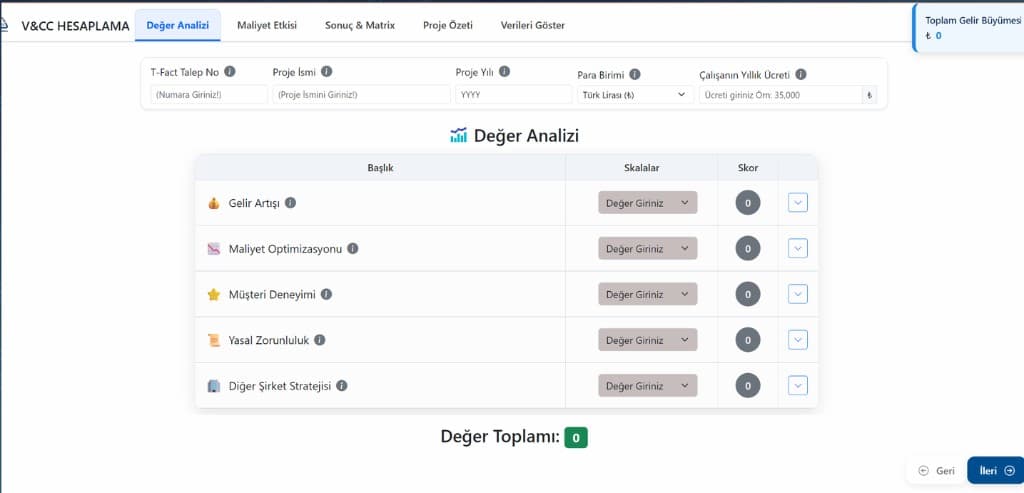Viewport: 1024px width, 493px height.
Task: Click the info icon beside Yasal Zorunluluk
Action: [x=320, y=340]
